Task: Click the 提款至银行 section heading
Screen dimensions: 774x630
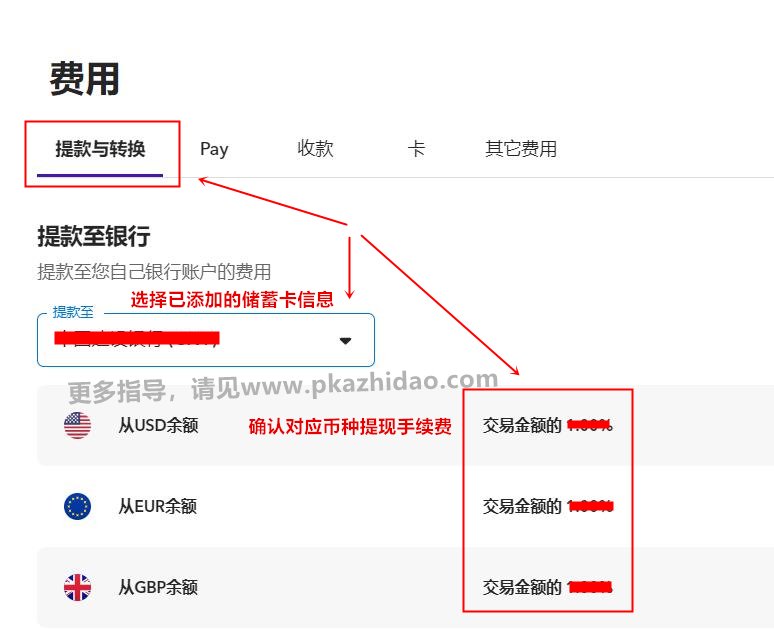Action: click(x=94, y=236)
